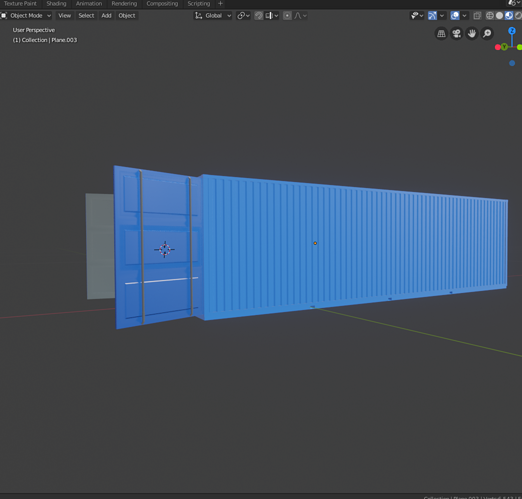Click the '(1) Collection | Plane.003' label
Screen dimensions: 522x499
pos(45,40)
